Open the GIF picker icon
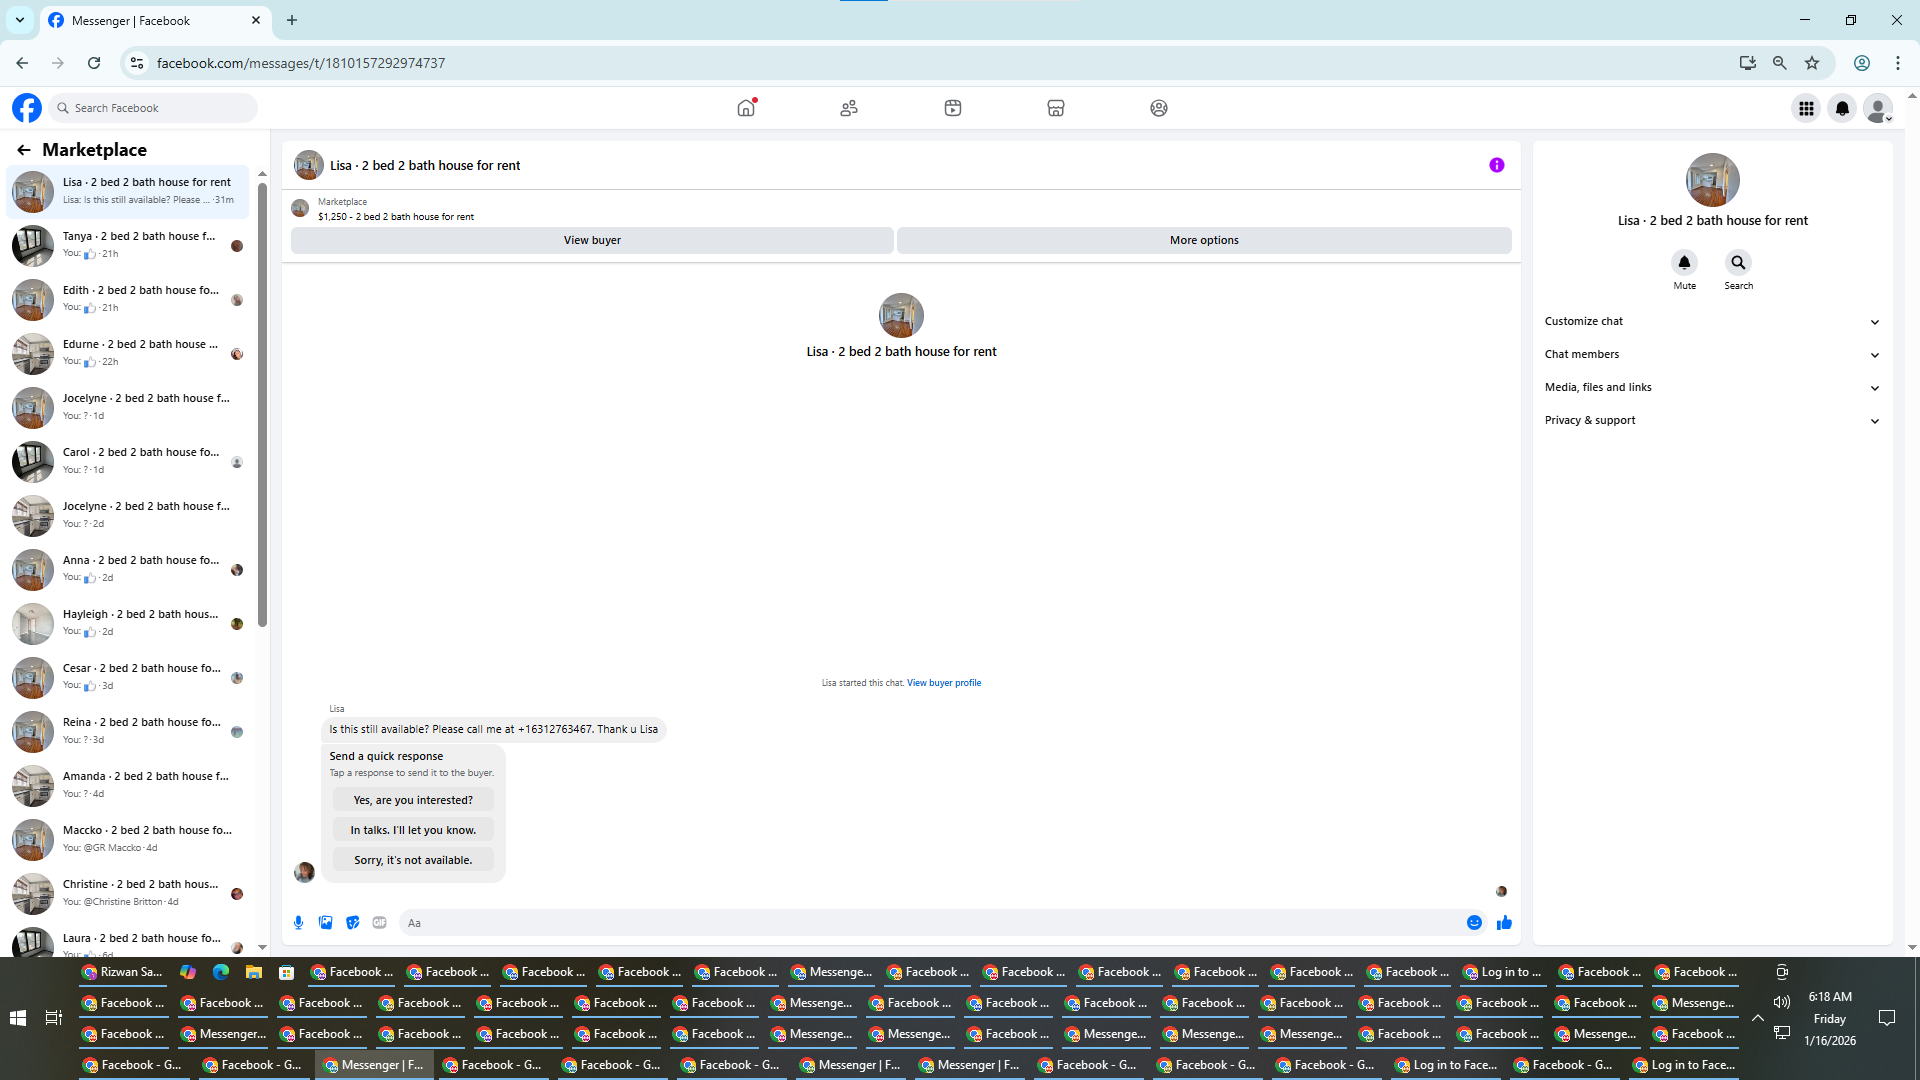1920x1080 pixels. pos(379,923)
